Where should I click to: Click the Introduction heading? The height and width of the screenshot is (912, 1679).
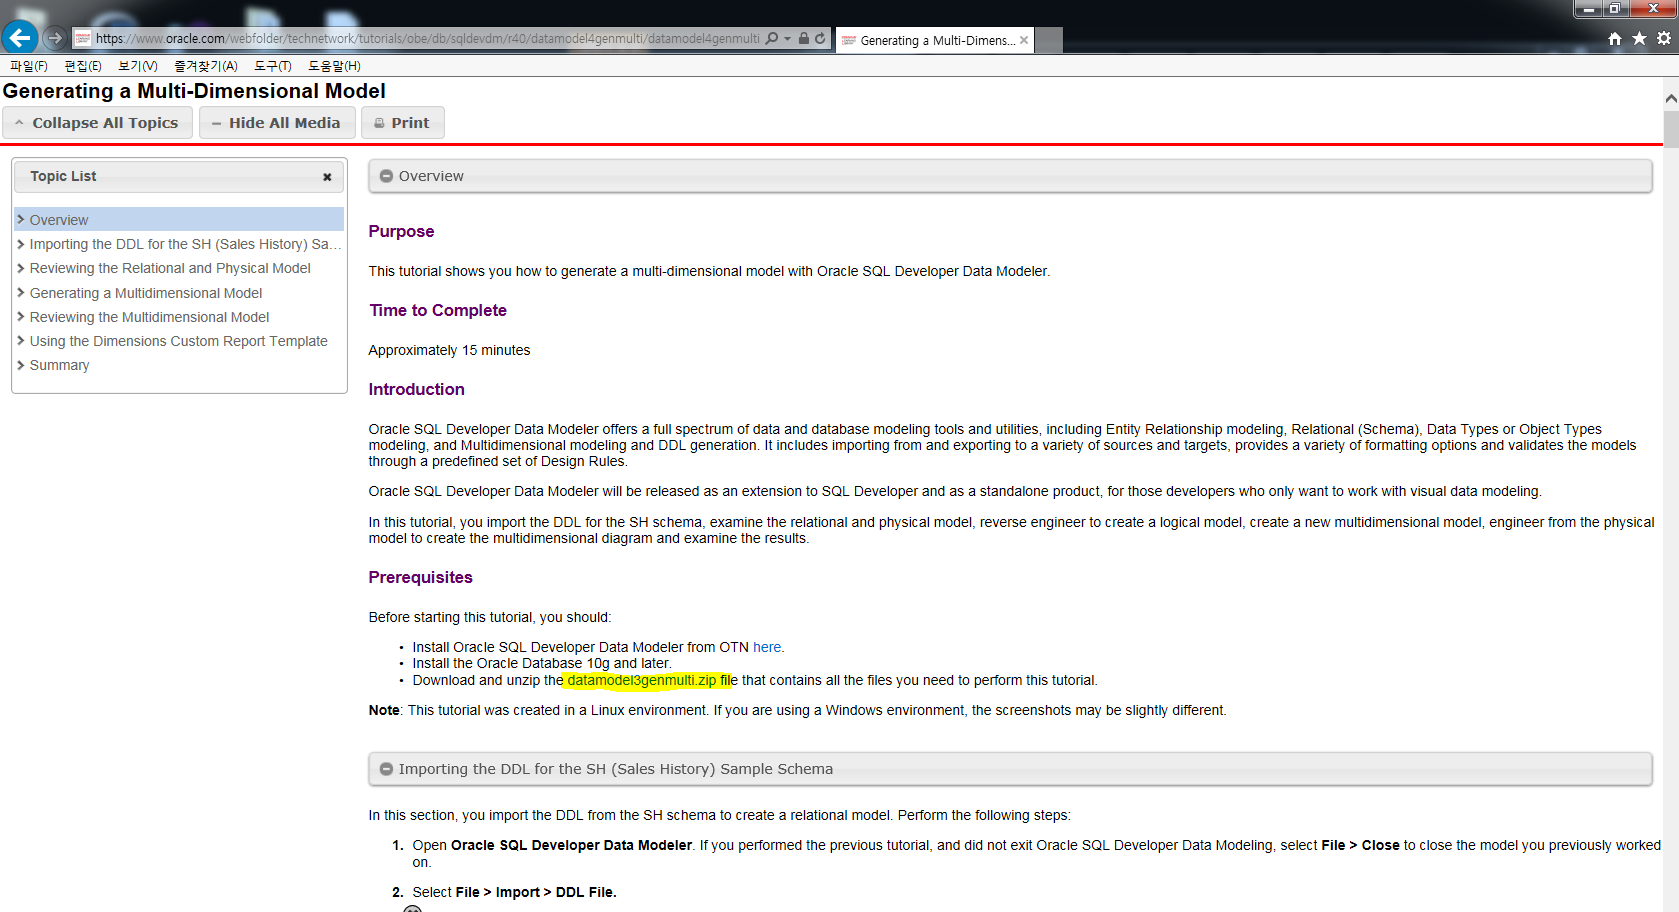click(416, 389)
